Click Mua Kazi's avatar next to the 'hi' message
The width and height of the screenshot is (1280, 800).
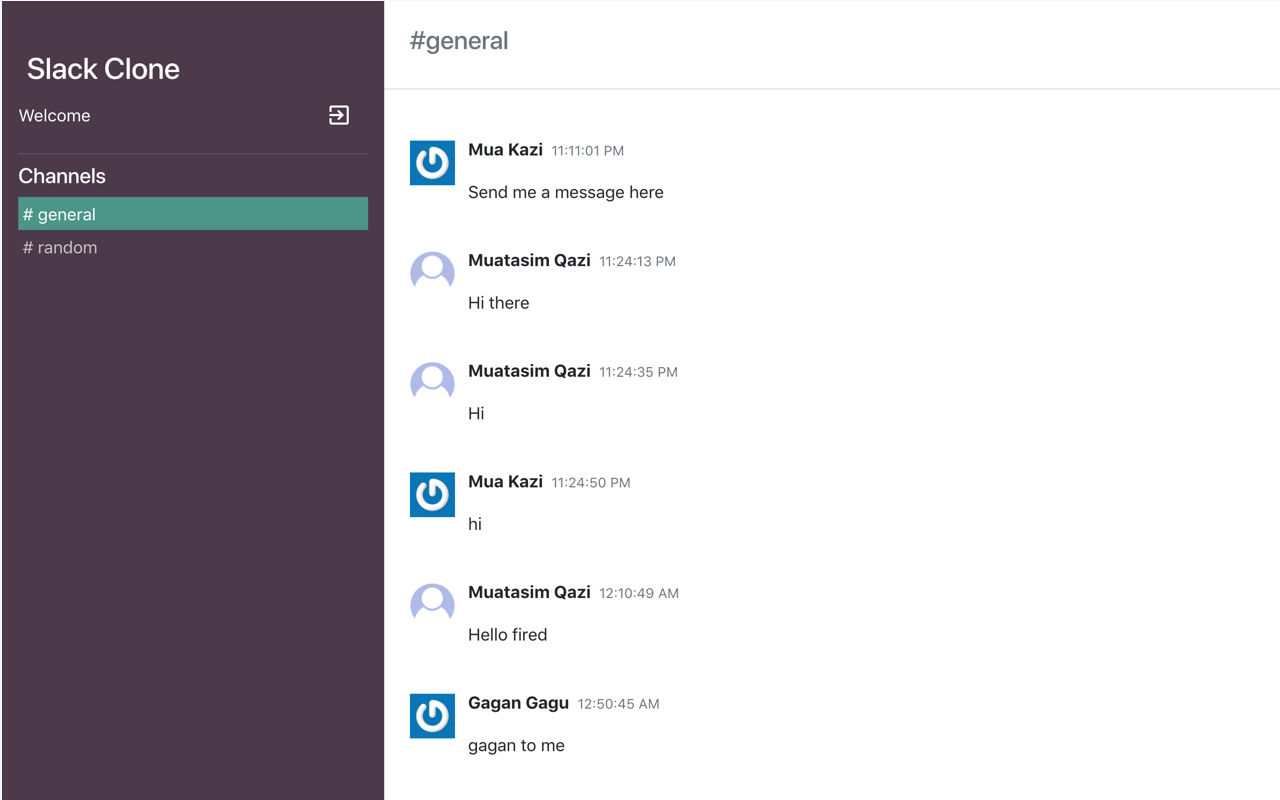432,494
